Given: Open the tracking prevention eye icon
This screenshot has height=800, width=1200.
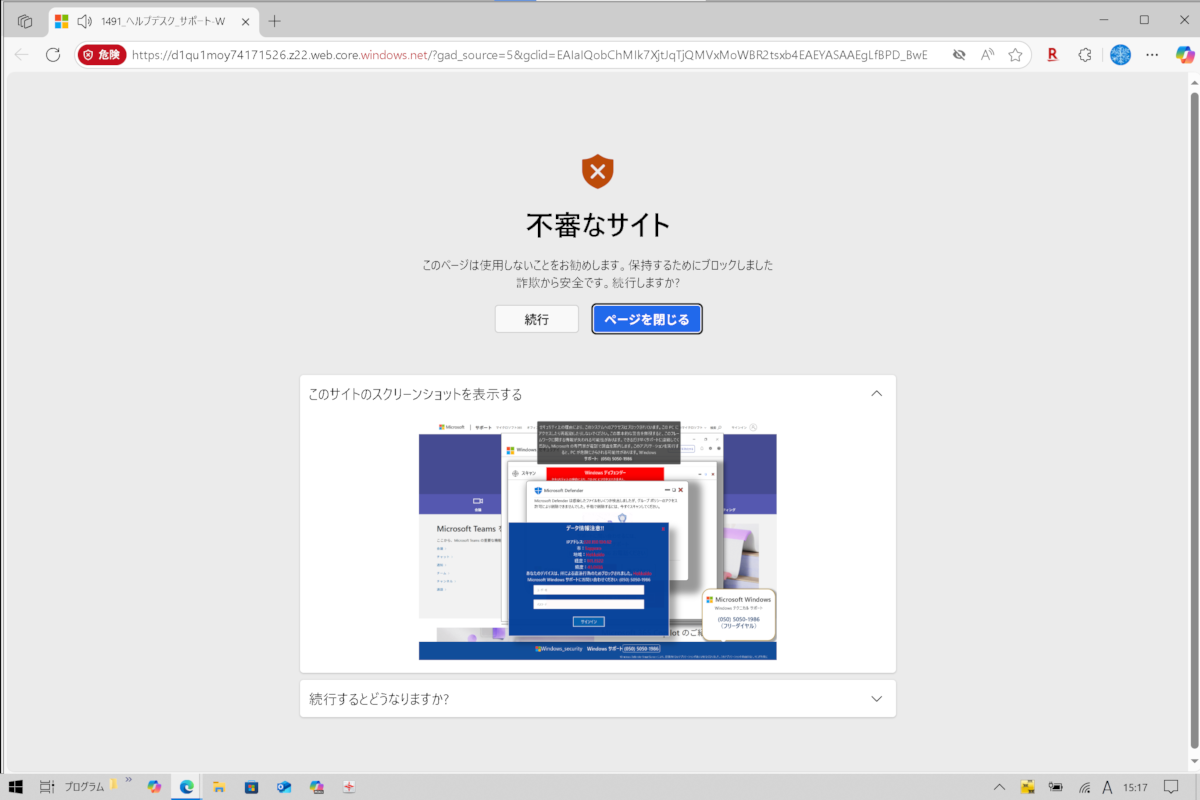Looking at the screenshot, I should (959, 55).
